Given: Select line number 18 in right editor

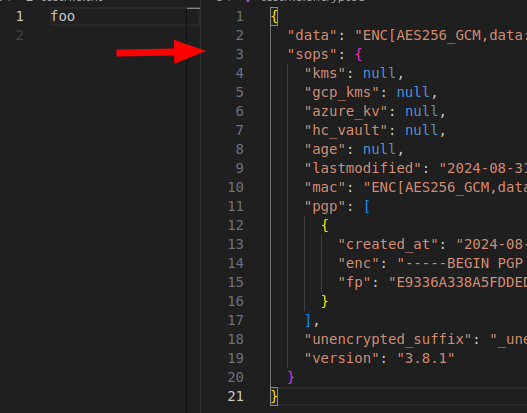Looking at the screenshot, I should click(x=236, y=339).
